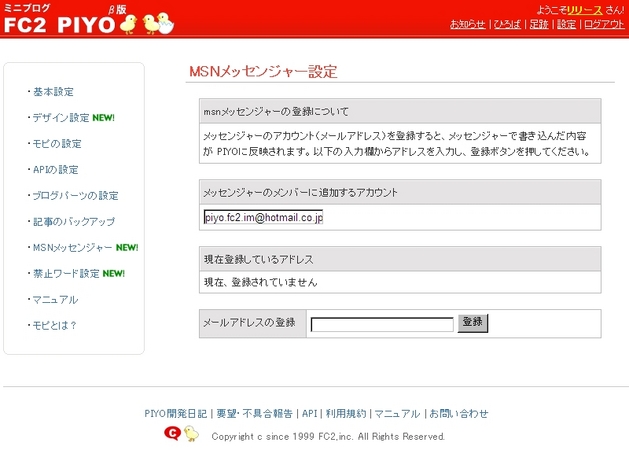The height and width of the screenshot is (450, 629).
Task: Click the リリース username link
Action: pos(584,9)
